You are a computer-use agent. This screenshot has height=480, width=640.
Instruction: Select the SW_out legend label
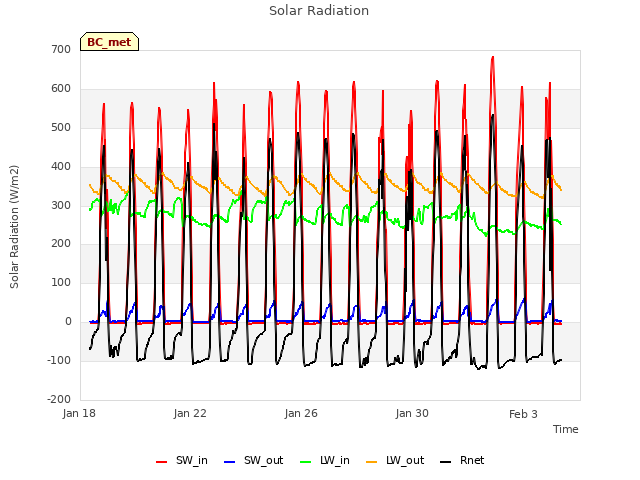pos(263,460)
